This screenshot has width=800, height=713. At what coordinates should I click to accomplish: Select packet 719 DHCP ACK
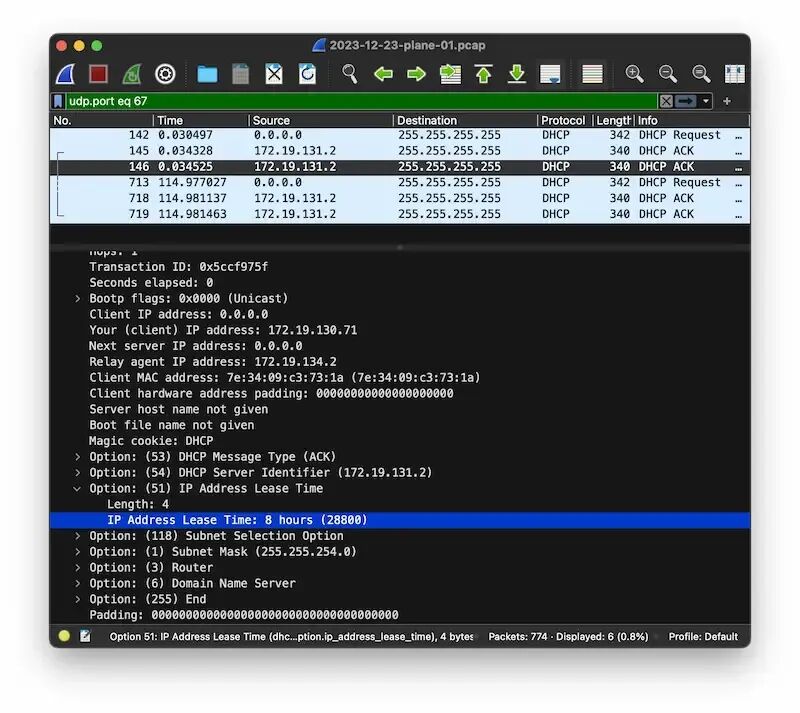pos(399,214)
